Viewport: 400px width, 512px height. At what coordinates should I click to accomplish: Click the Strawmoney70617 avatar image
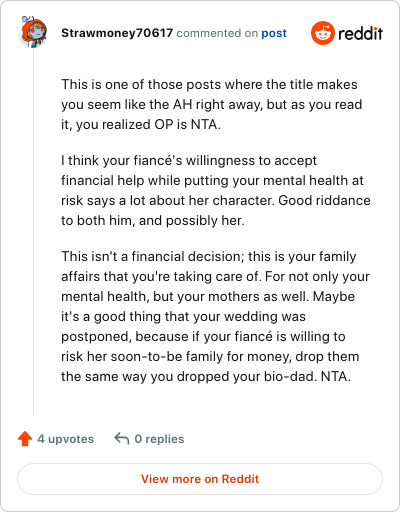(33, 32)
